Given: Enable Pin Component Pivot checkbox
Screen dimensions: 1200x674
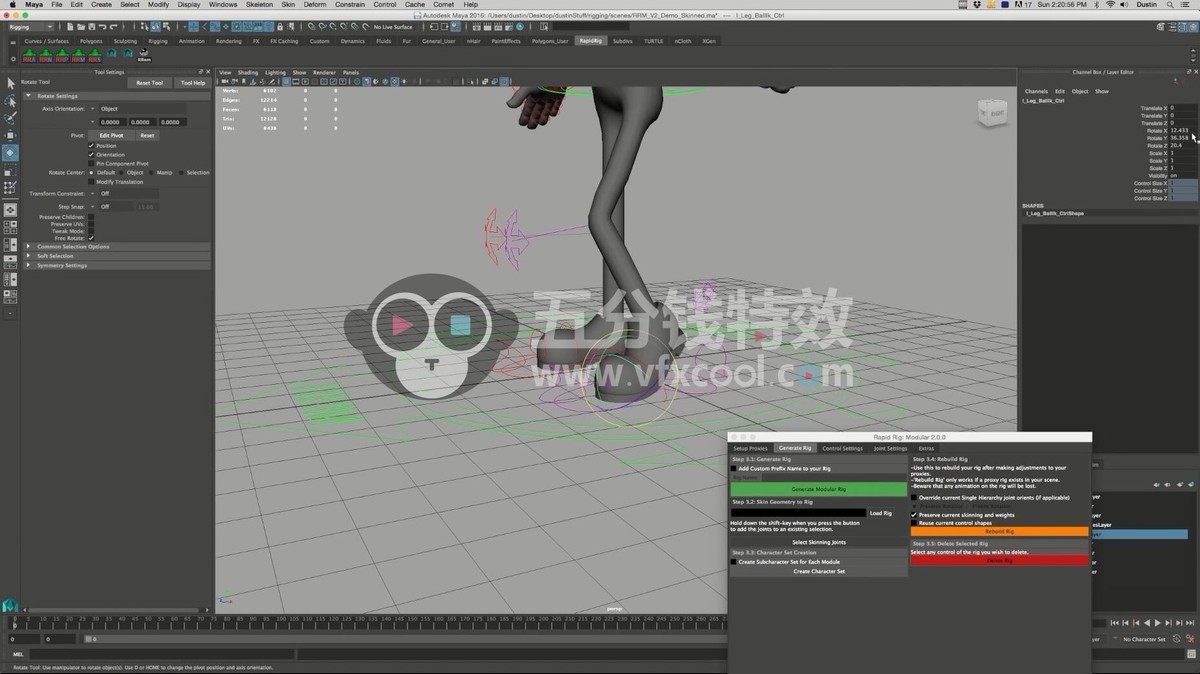Looking at the screenshot, I should point(91,164).
